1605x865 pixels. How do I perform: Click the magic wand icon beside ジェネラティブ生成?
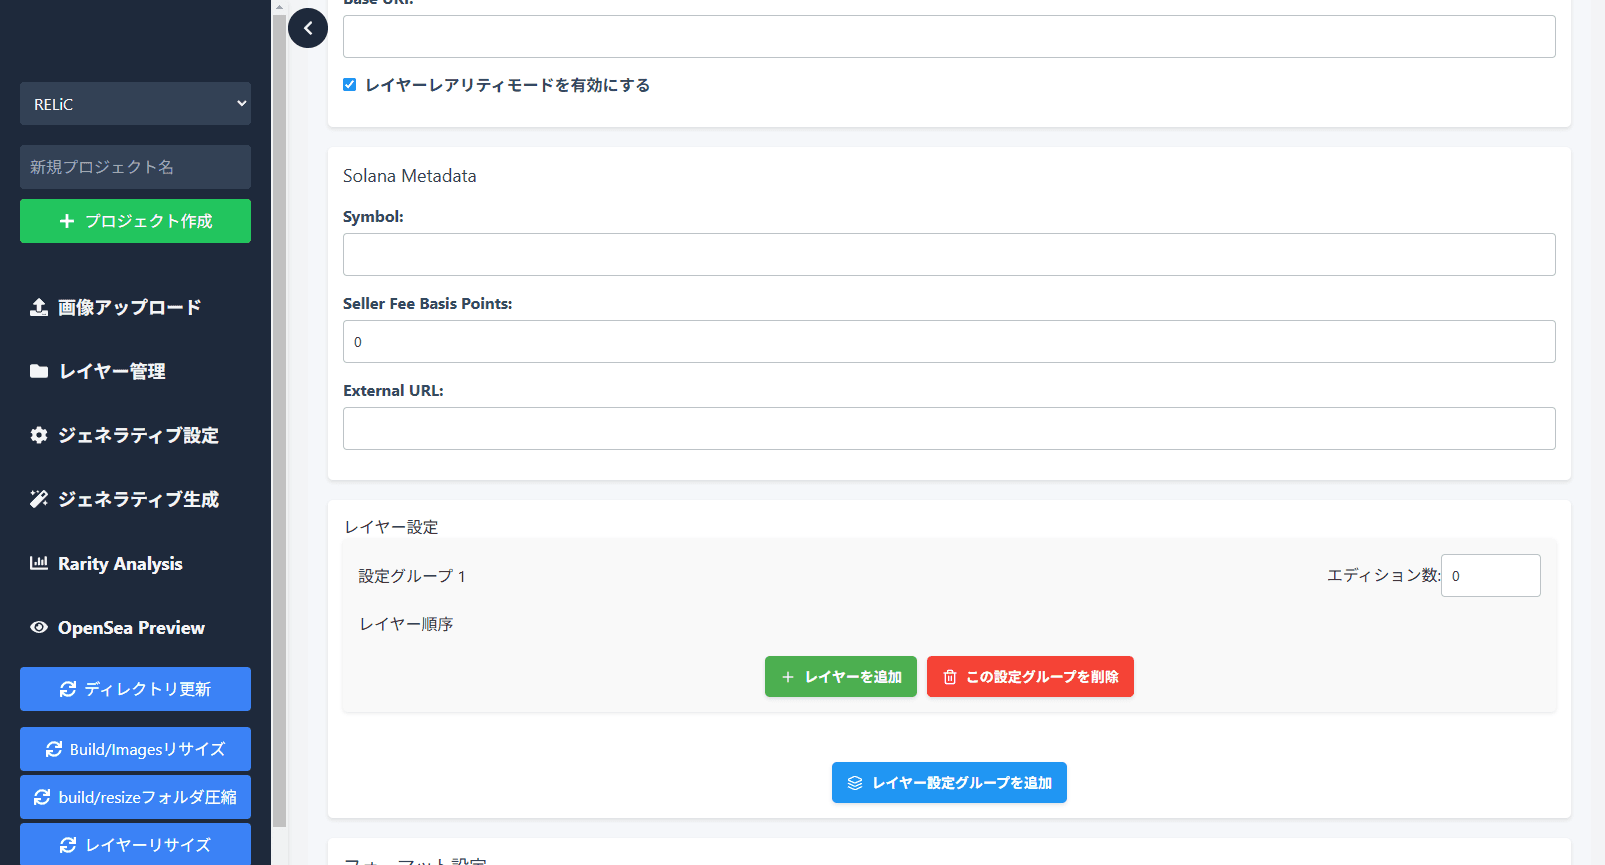pyautogui.click(x=39, y=499)
